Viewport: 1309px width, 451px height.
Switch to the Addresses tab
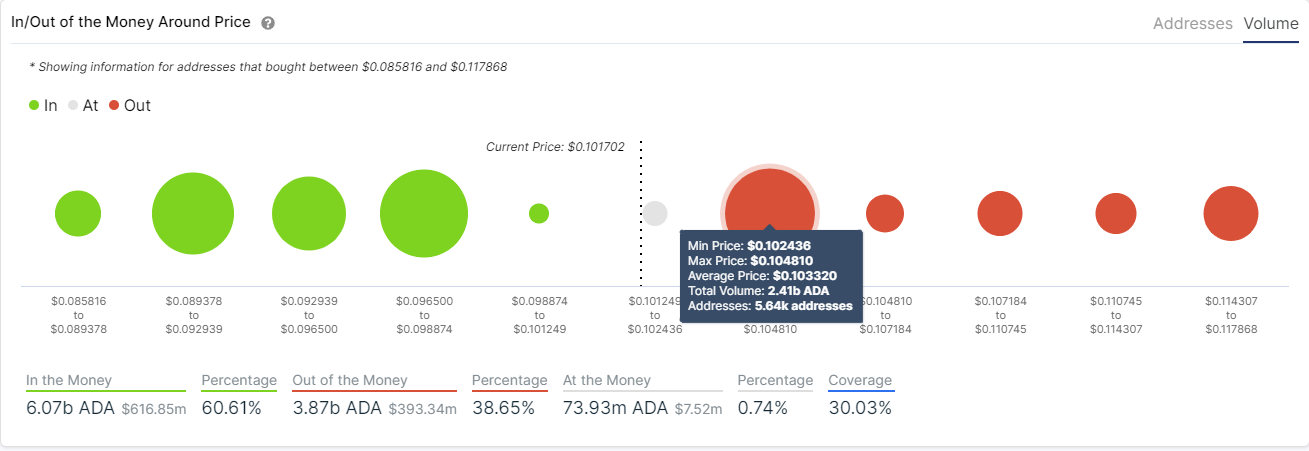[1193, 23]
